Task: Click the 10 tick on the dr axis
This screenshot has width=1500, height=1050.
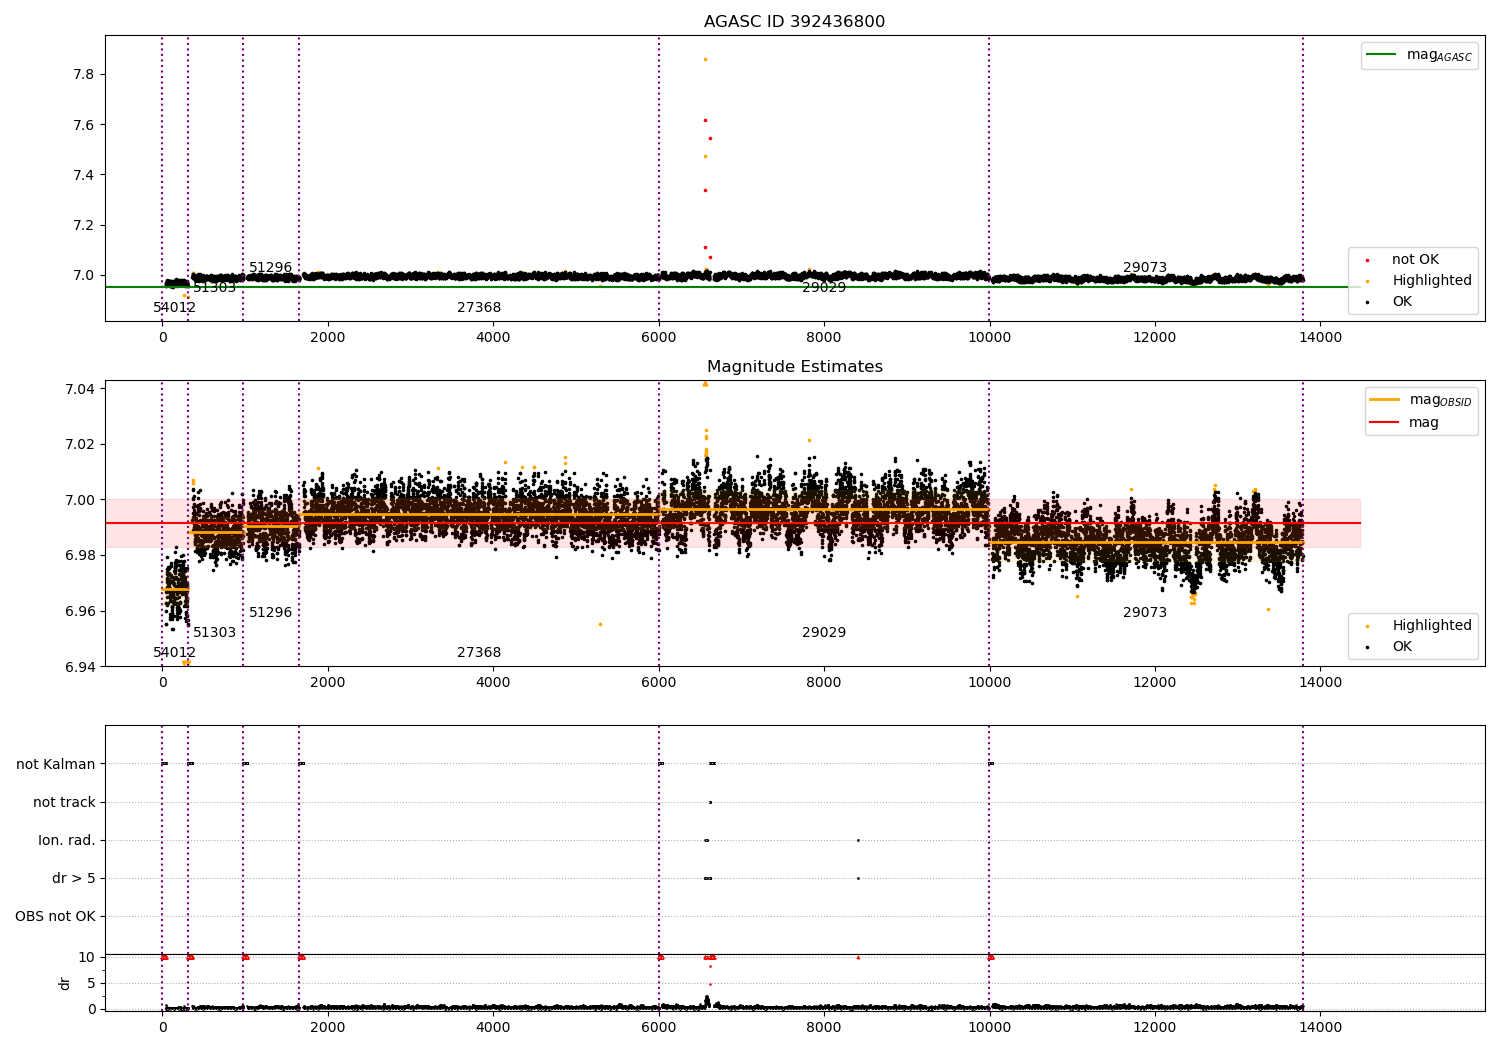Action: [87, 957]
